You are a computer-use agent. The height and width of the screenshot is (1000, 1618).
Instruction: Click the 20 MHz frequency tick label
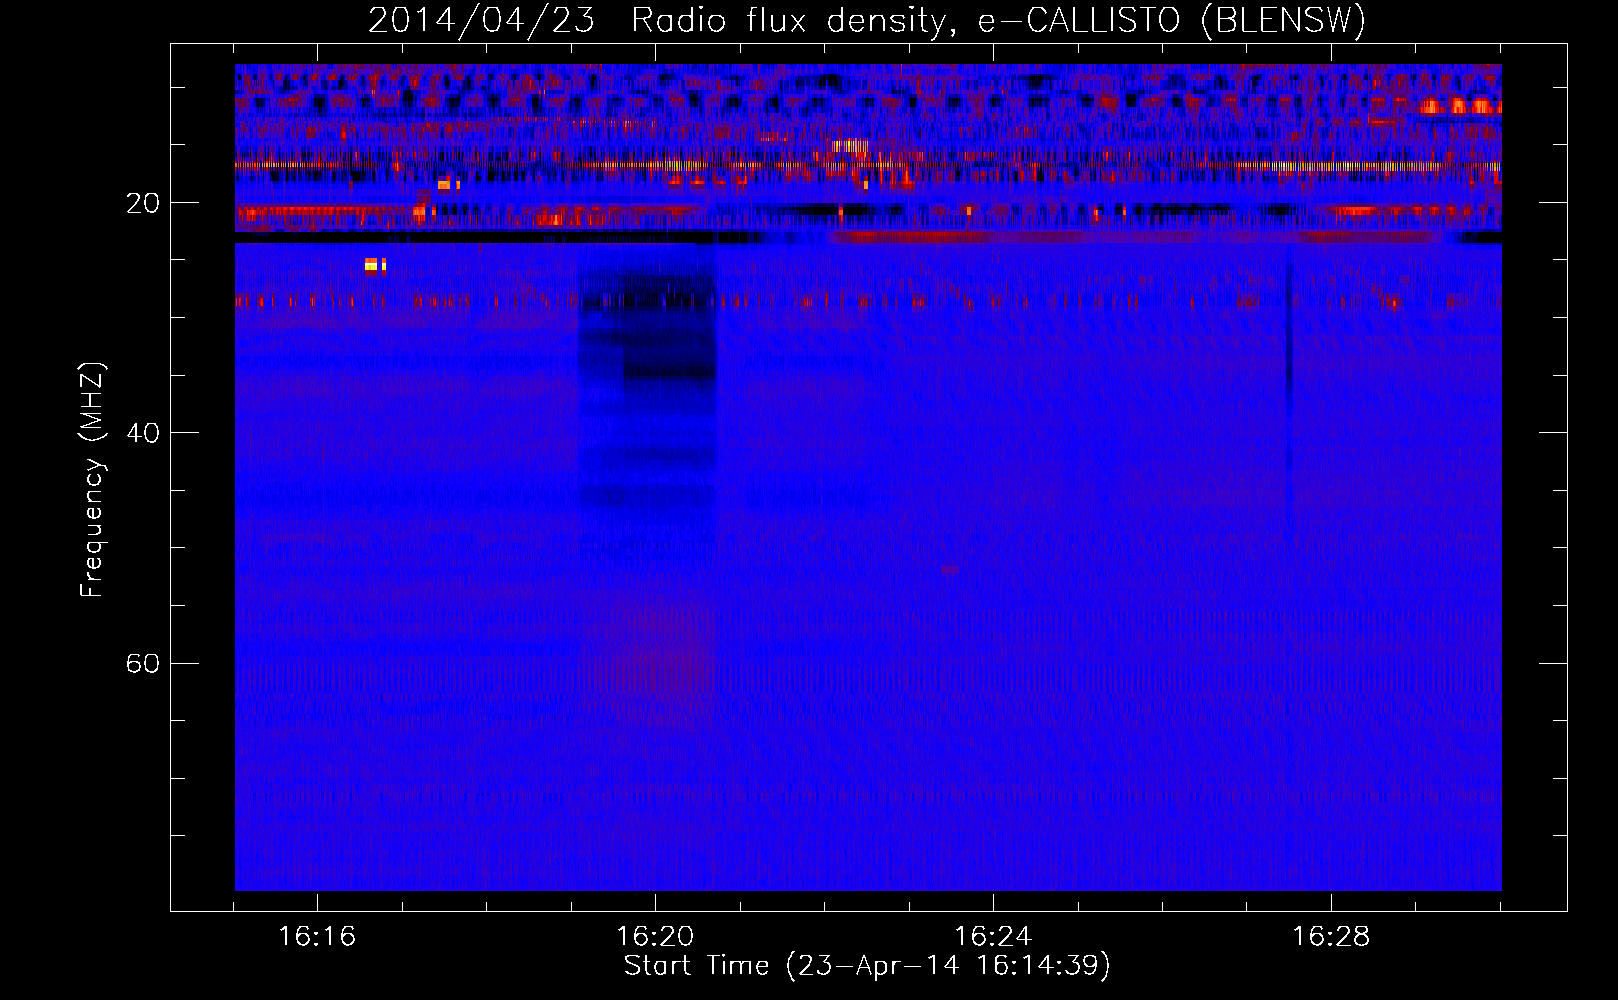point(143,203)
